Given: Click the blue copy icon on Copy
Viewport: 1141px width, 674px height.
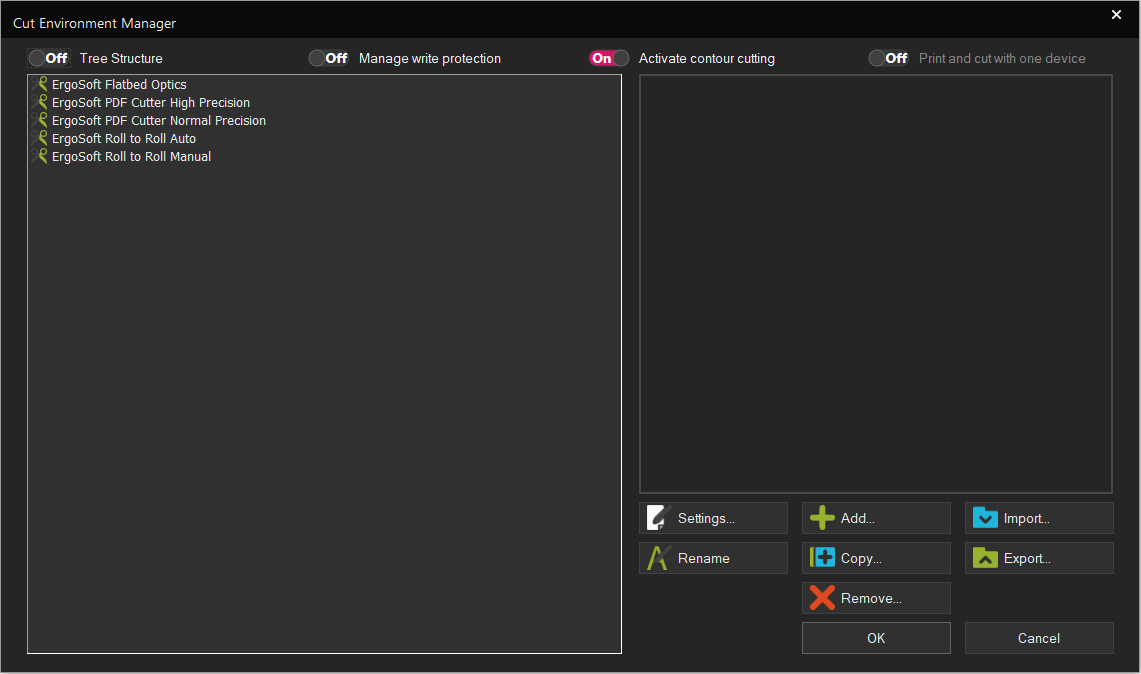Looking at the screenshot, I should [x=822, y=558].
